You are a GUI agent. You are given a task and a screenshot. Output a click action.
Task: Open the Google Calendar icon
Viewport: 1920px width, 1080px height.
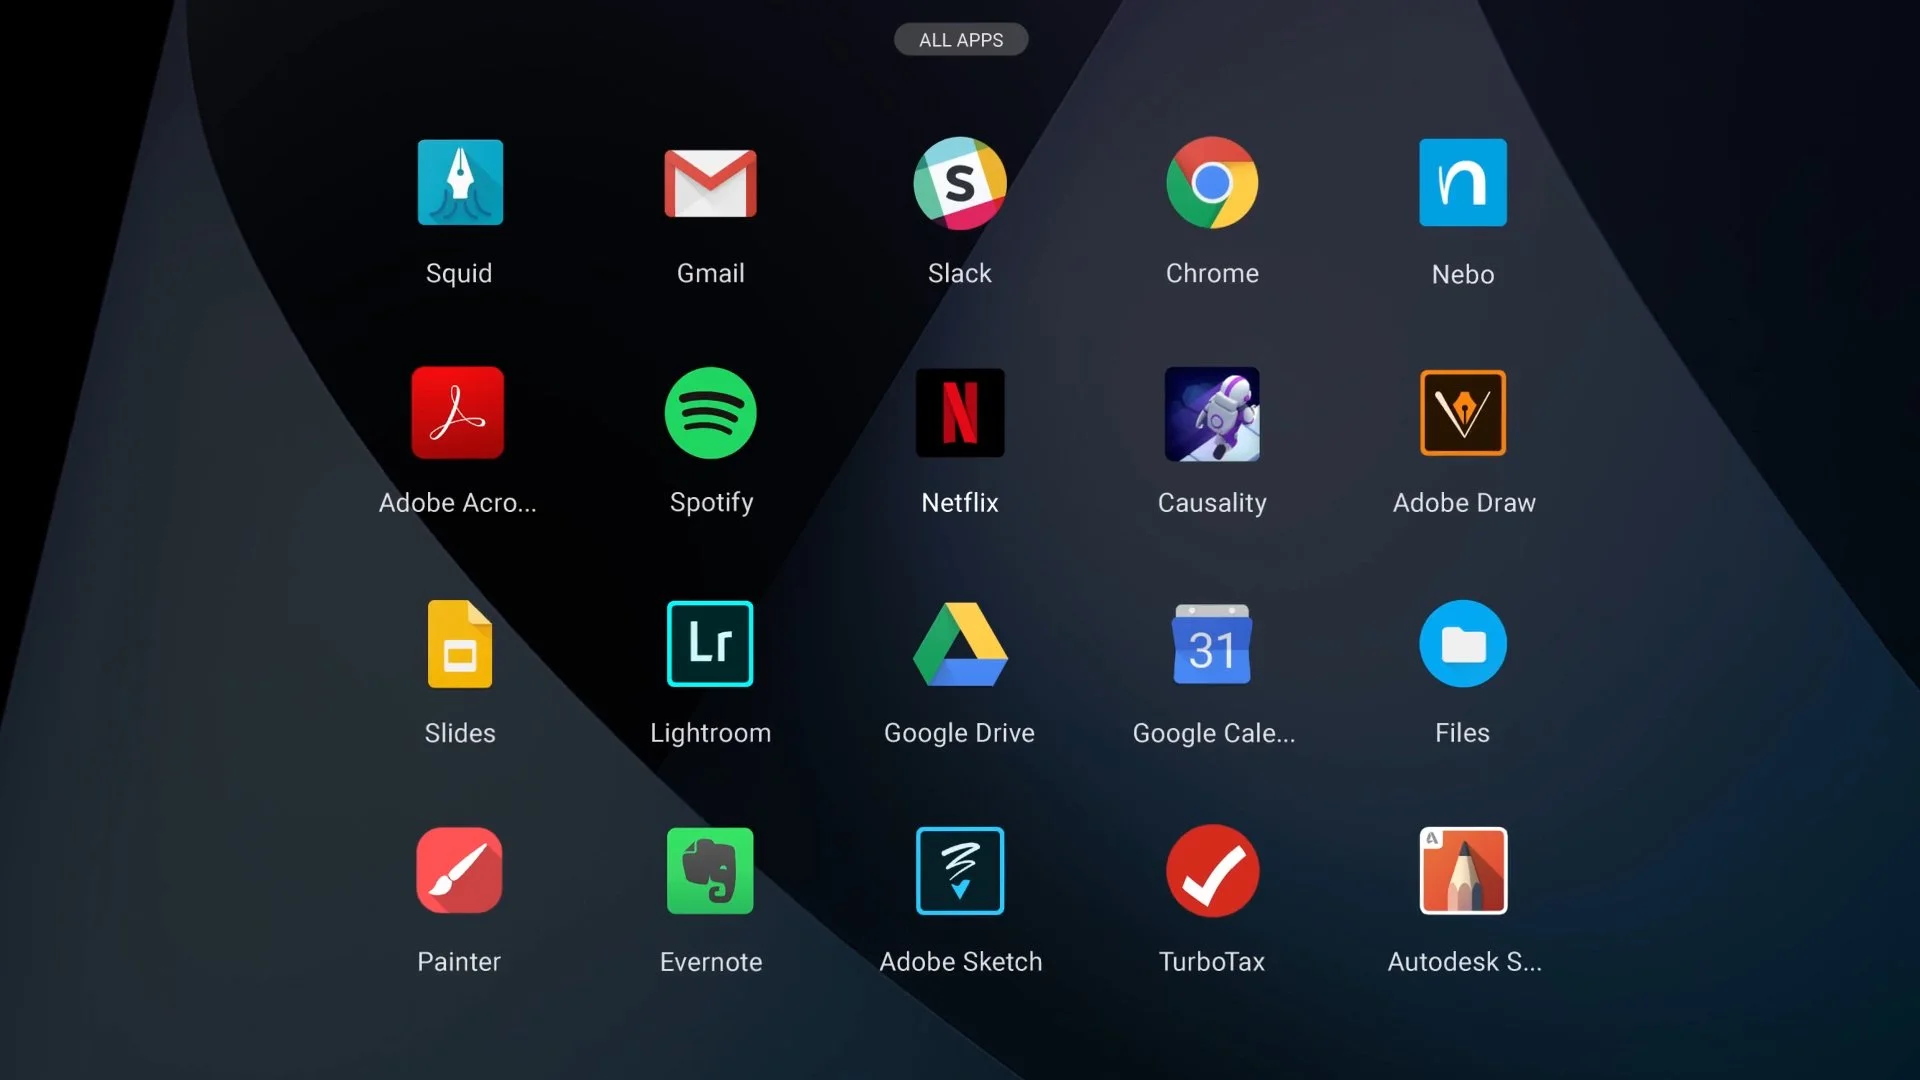pos(1212,644)
